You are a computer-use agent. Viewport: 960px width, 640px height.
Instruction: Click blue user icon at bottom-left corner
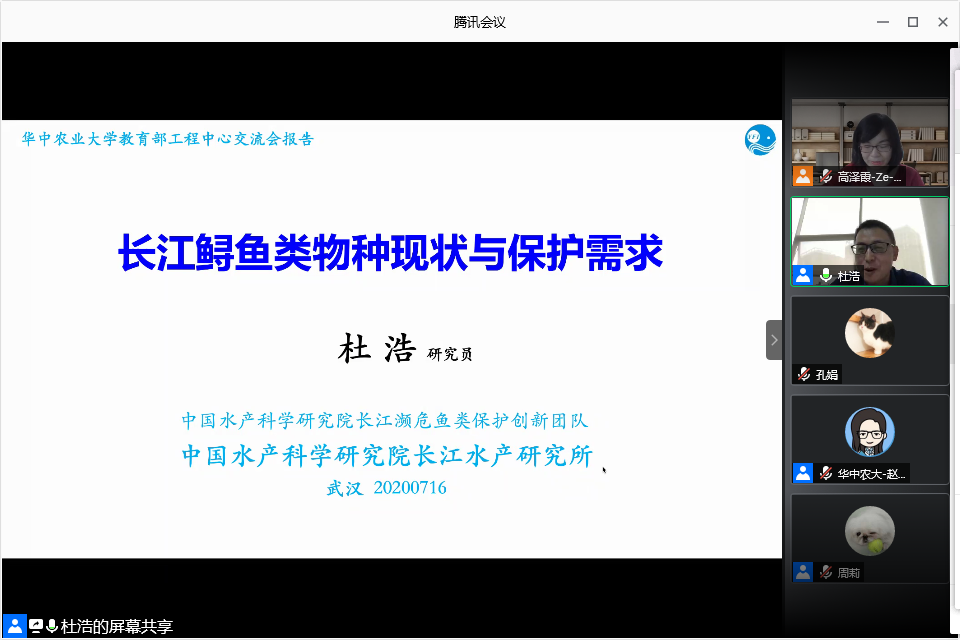[x=14, y=626]
